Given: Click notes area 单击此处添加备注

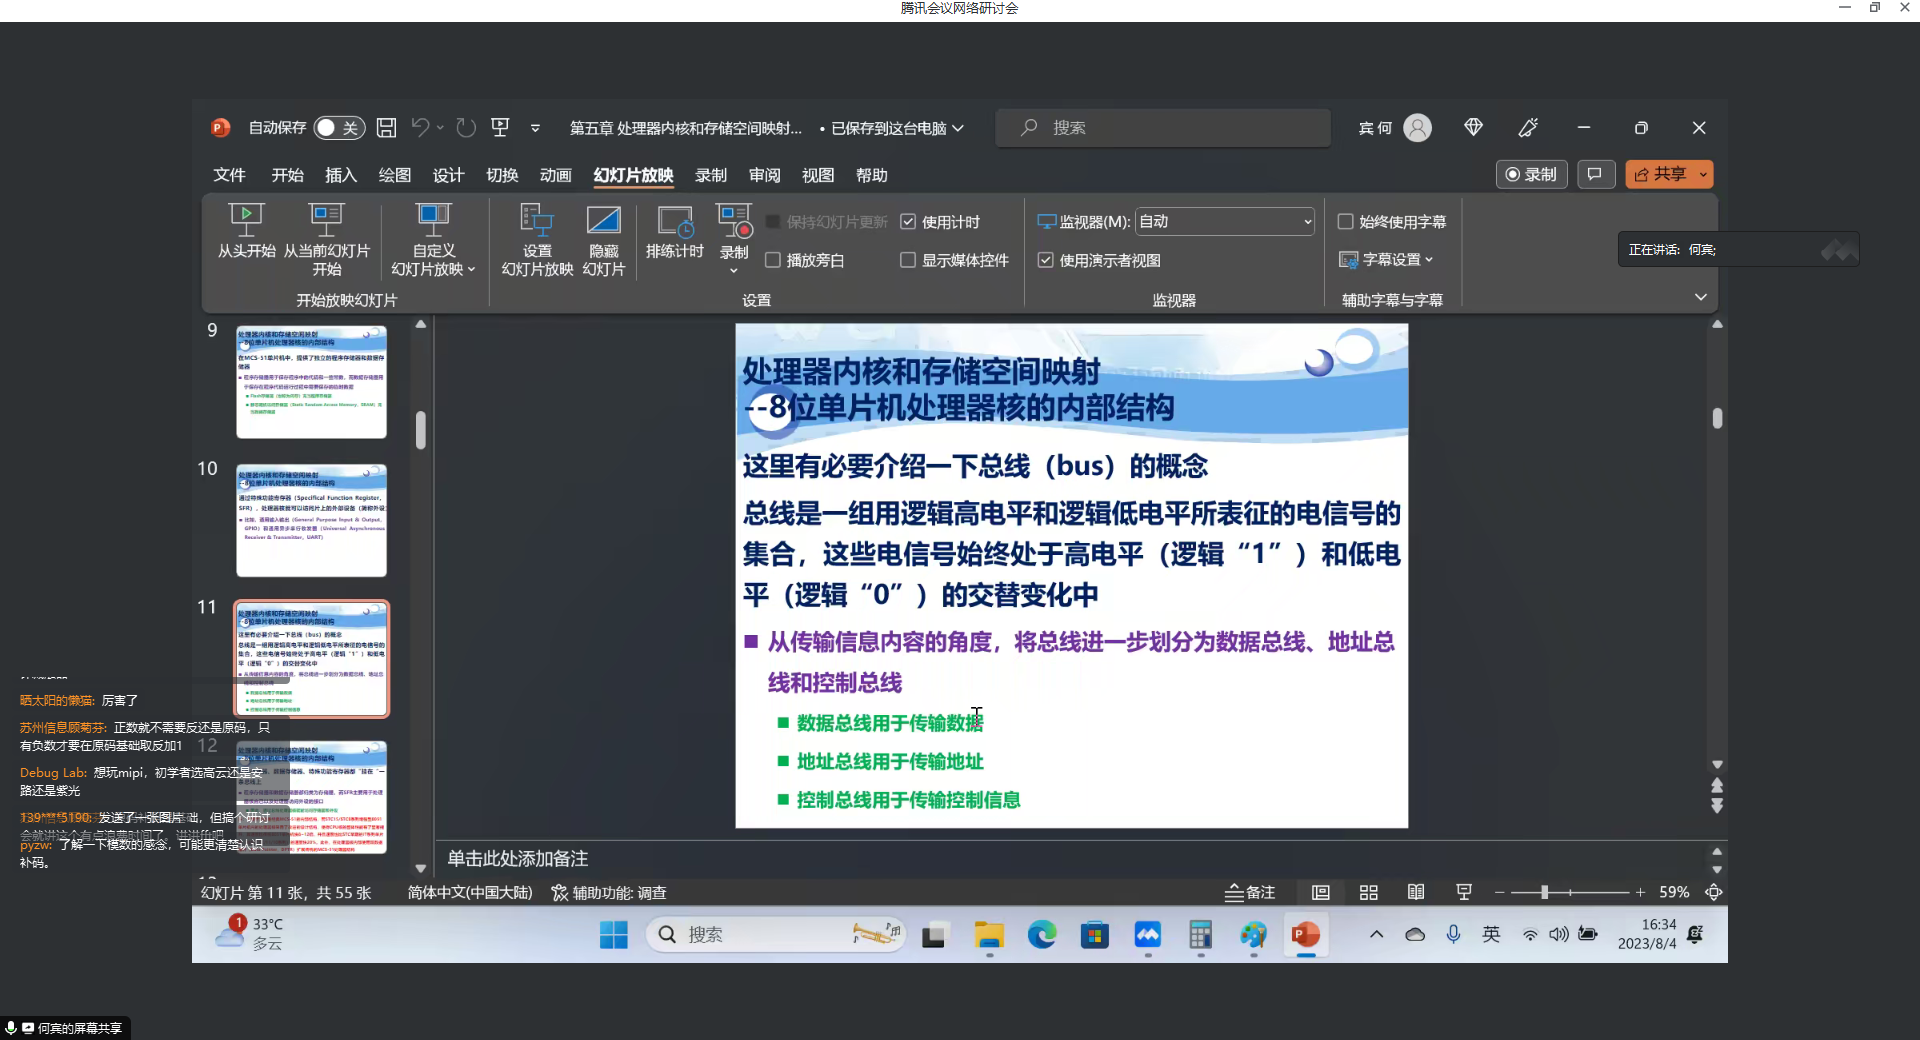Looking at the screenshot, I should click(x=517, y=858).
